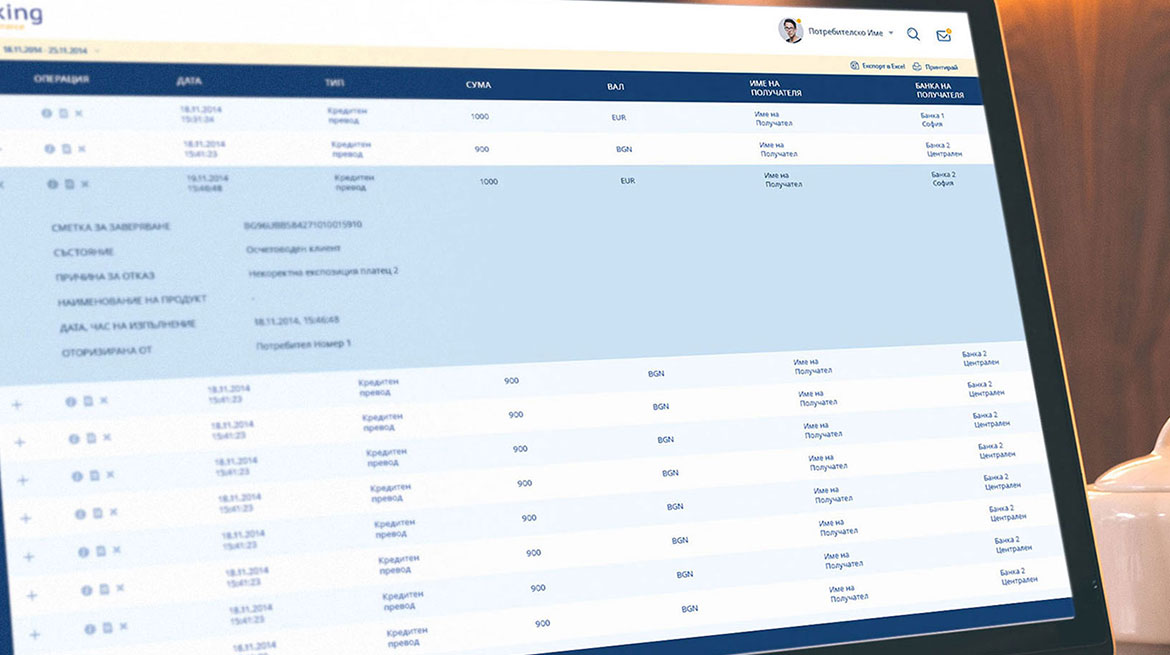Screen dimensions: 1170x655
Task: Select the date cell '18.11.2014 15:31:34'
Action: 200,114
